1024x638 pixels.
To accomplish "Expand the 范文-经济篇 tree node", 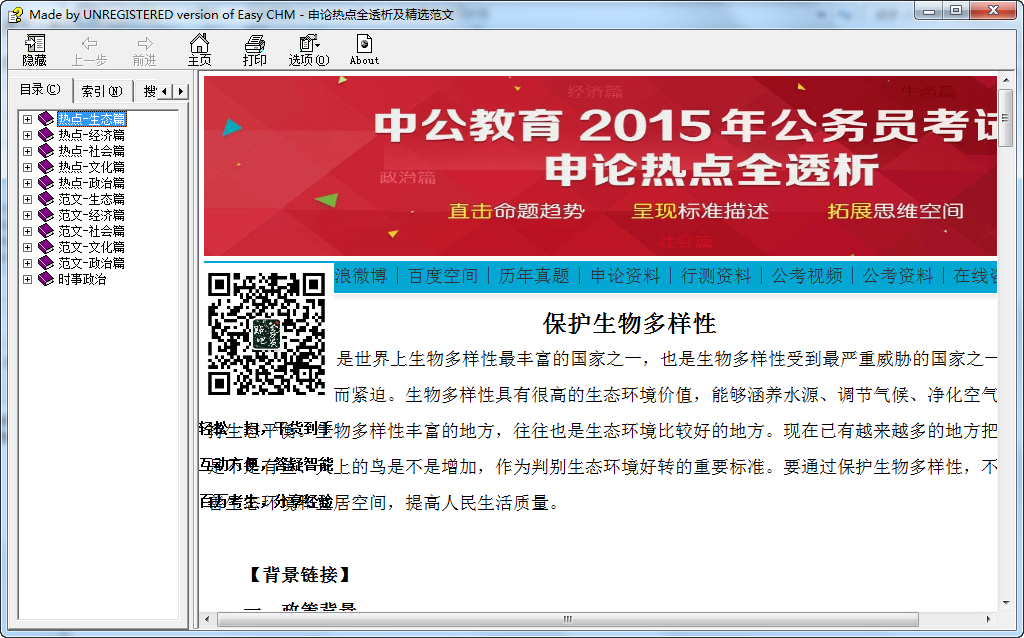I will coord(27,215).
